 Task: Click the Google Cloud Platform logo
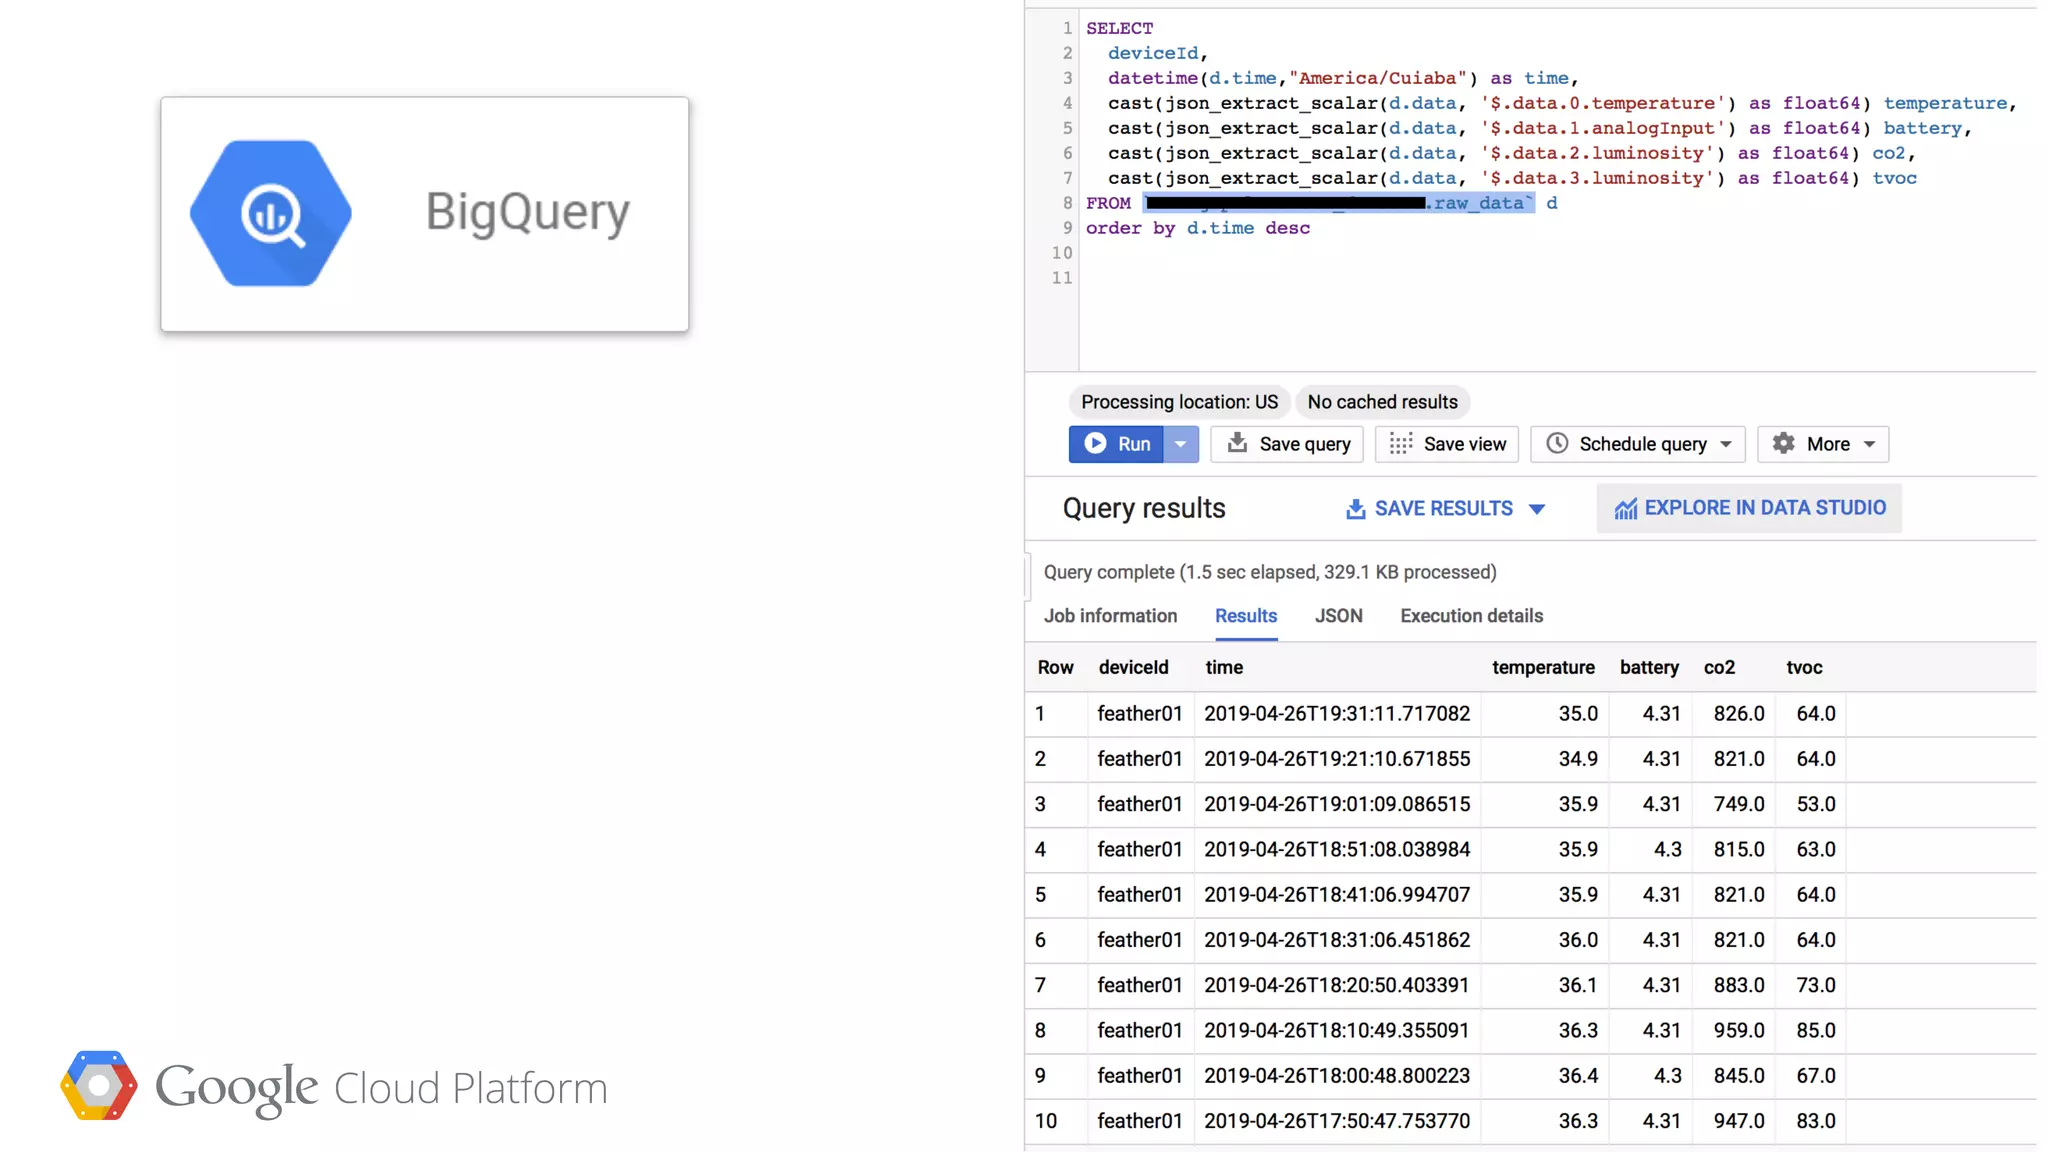(x=98, y=1086)
